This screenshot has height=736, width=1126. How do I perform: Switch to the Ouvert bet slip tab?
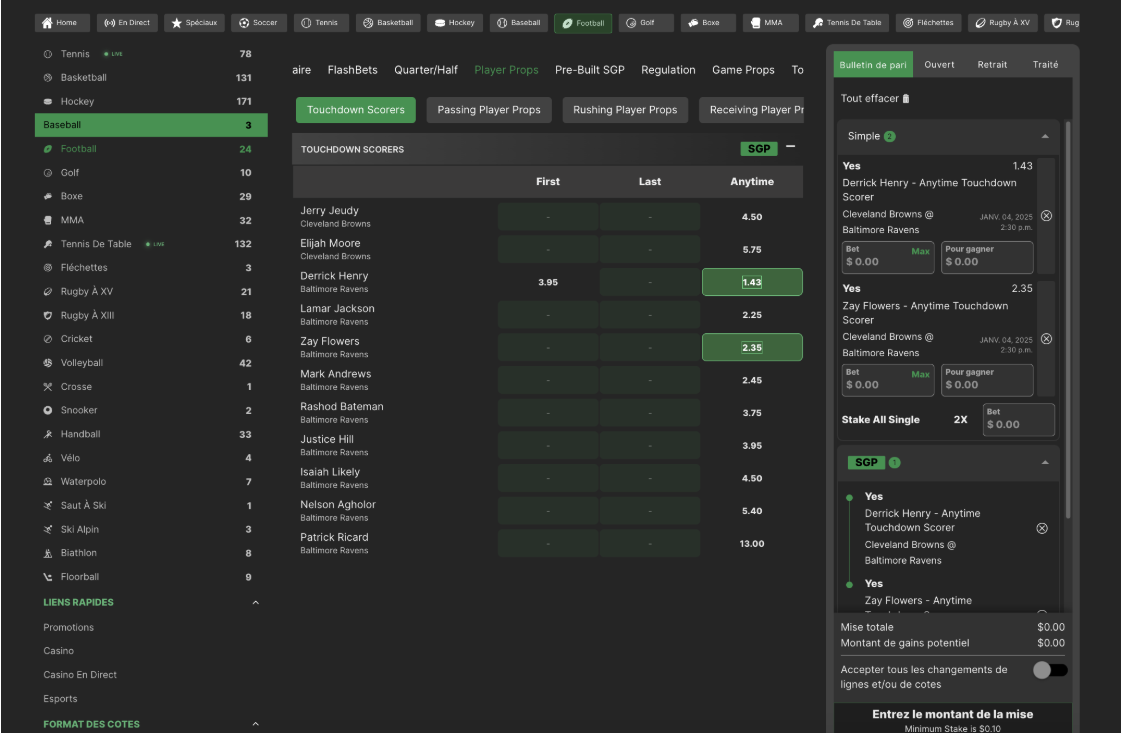(x=939, y=65)
